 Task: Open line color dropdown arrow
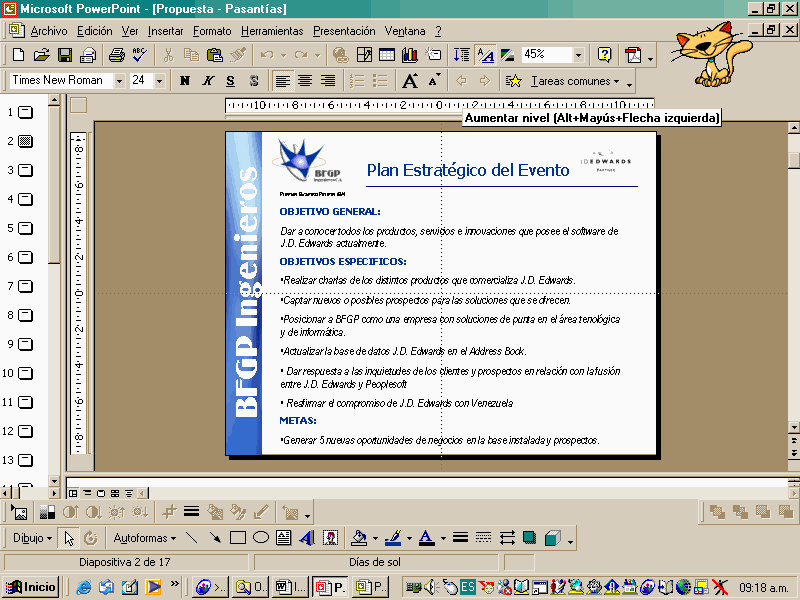pos(409,538)
